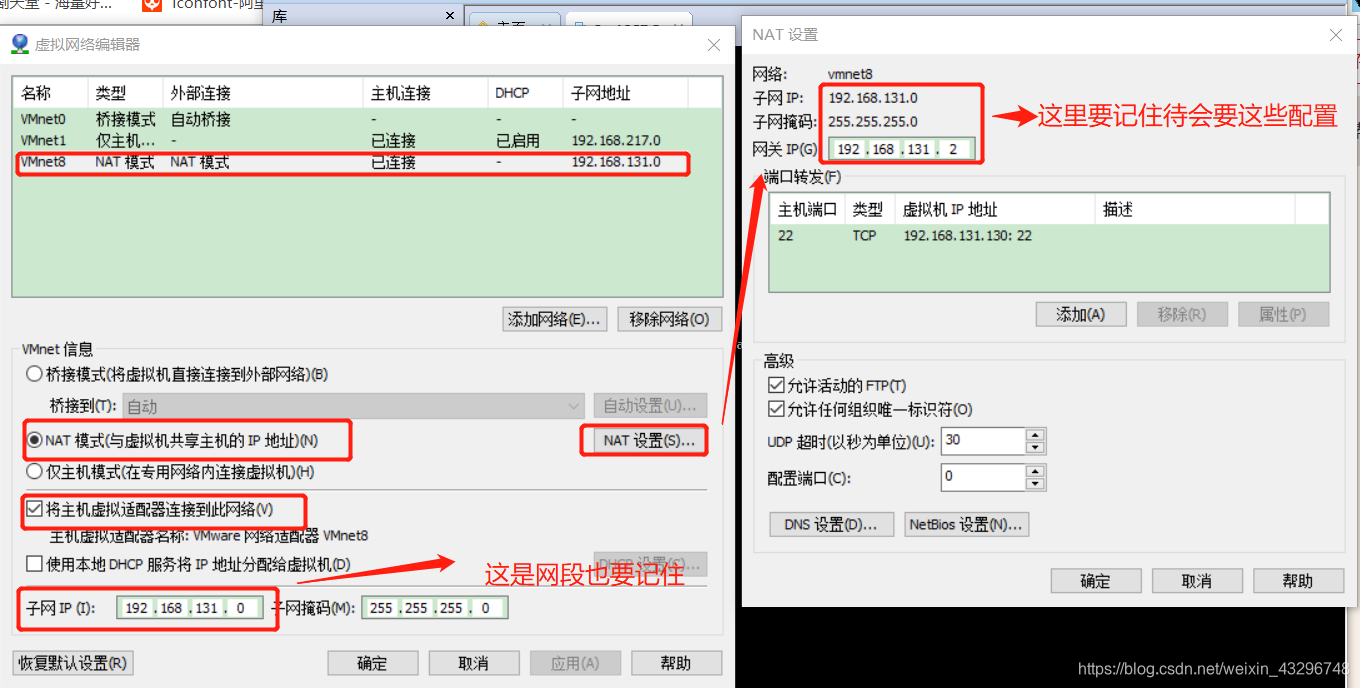Click the subnet IP input field
This screenshot has height=688, width=1360.
(189, 608)
